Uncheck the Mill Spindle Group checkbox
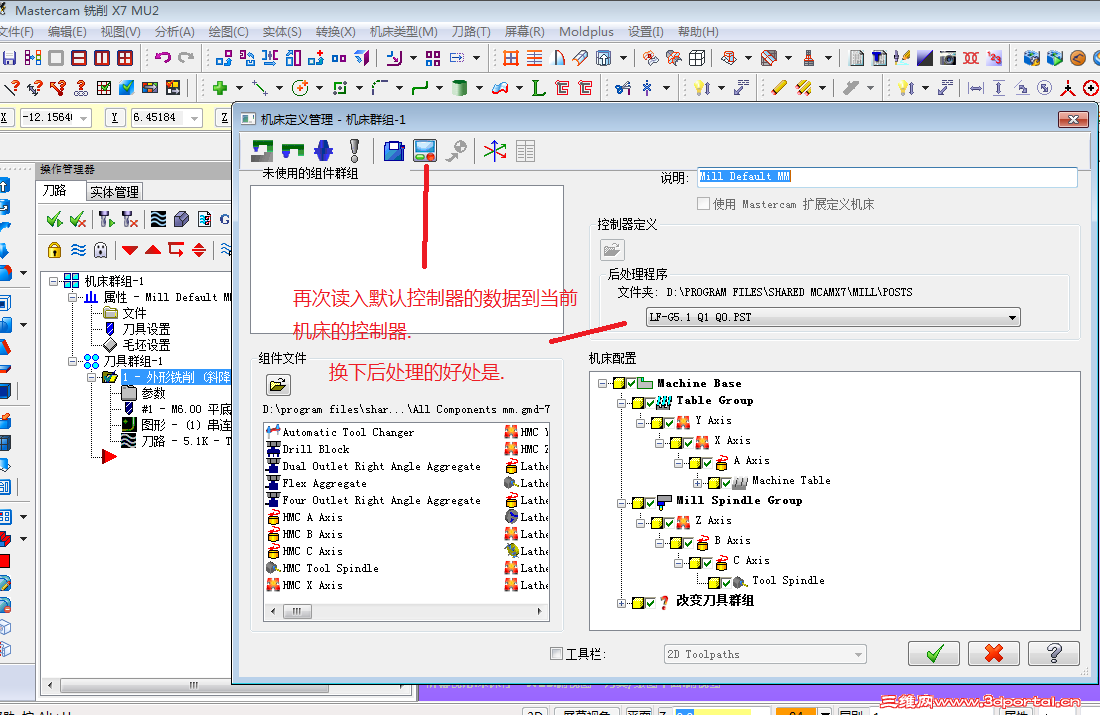The width and height of the screenshot is (1100, 715). tap(650, 502)
